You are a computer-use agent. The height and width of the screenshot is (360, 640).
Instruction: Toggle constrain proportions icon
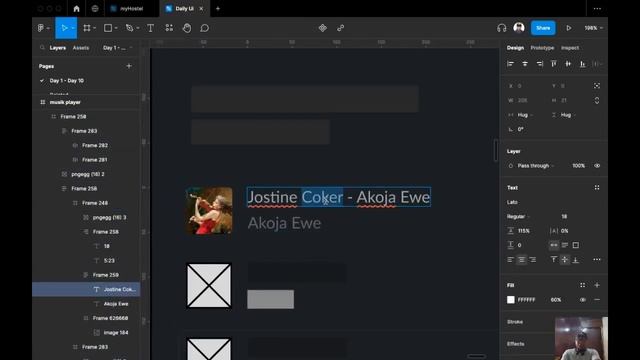pos(597,100)
